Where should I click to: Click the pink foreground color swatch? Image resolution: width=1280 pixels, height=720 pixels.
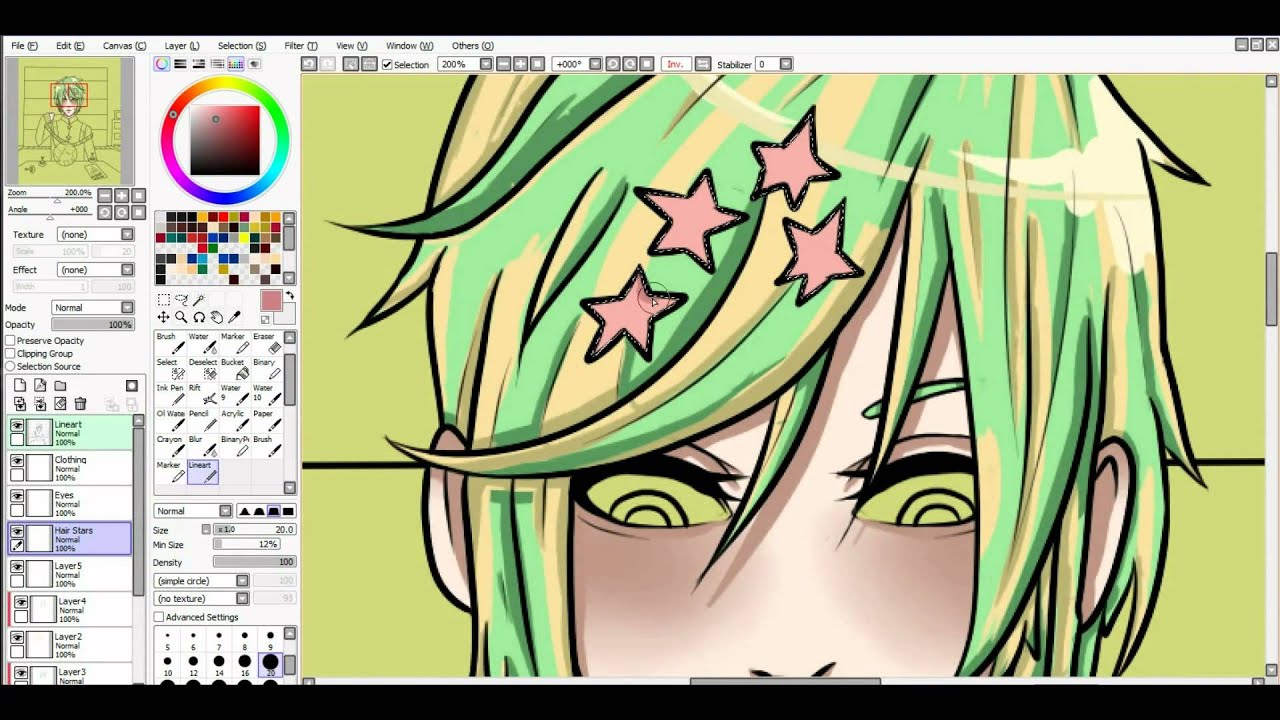271,302
